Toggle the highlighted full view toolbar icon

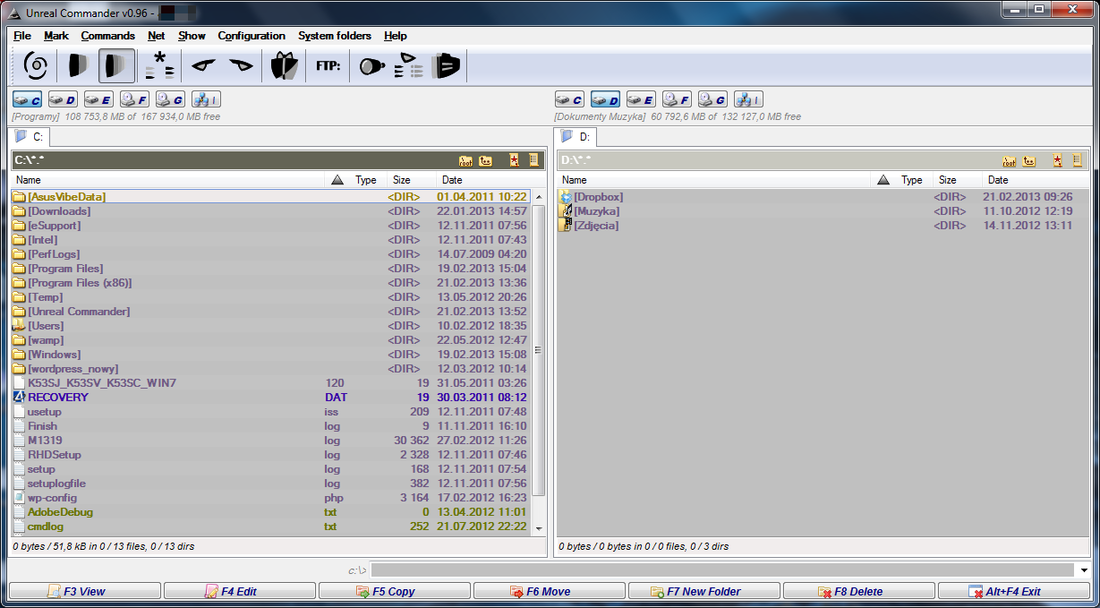(116, 66)
